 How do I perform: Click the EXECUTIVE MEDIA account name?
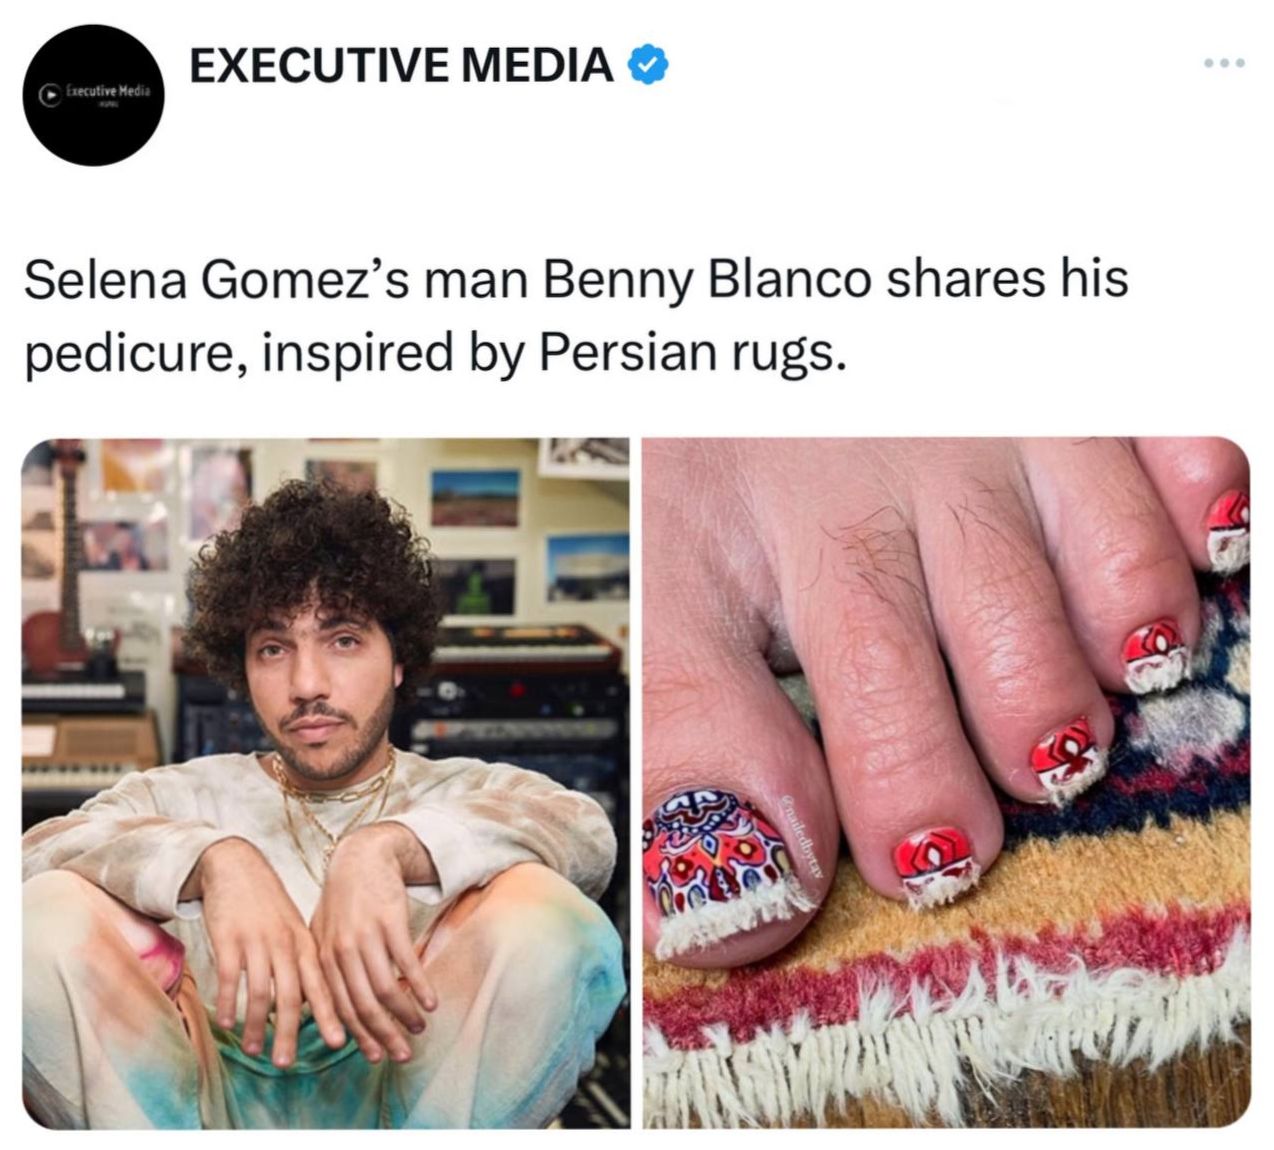point(401,65)
